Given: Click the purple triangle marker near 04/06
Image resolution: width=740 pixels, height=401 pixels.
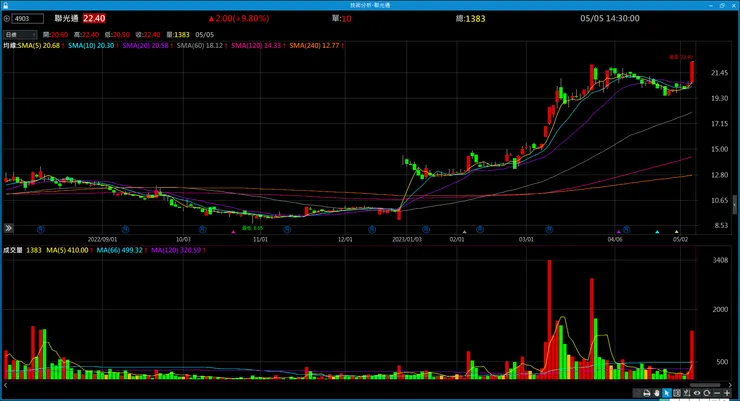Looking at the screenshot, I should [x=618, y=232].
